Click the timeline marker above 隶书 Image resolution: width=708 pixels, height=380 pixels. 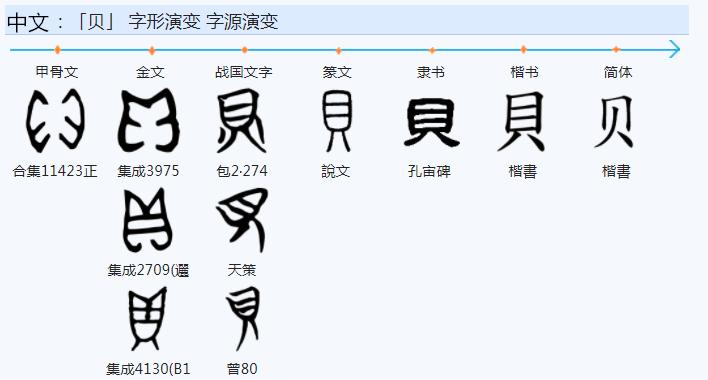432,50
